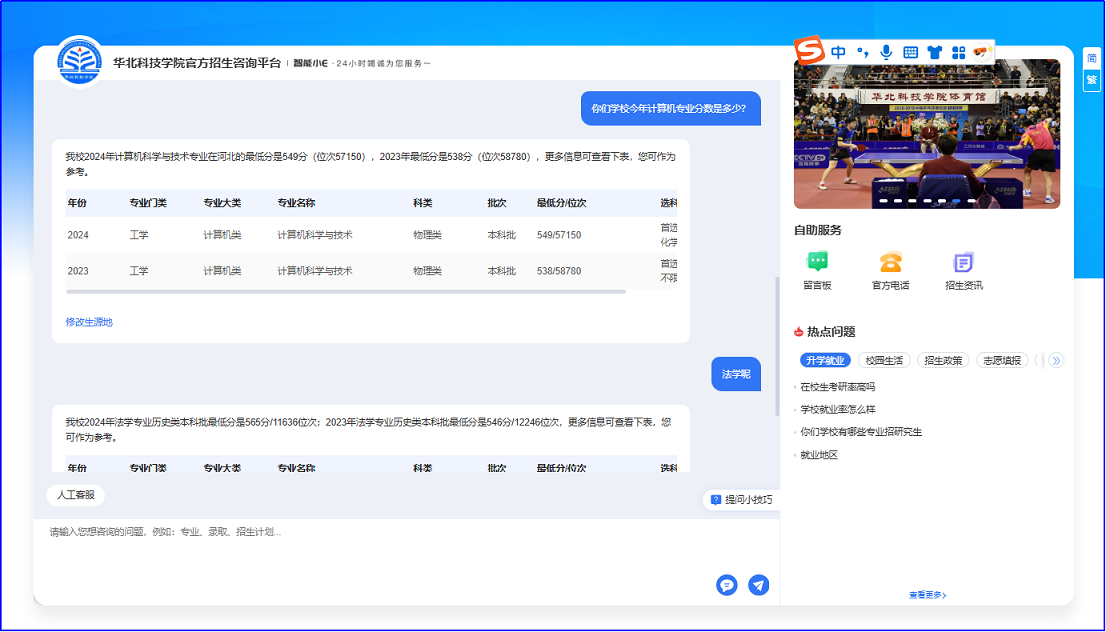Expand 查看更多 for more hot questions

pyautogui.click(x=927, y=595)
